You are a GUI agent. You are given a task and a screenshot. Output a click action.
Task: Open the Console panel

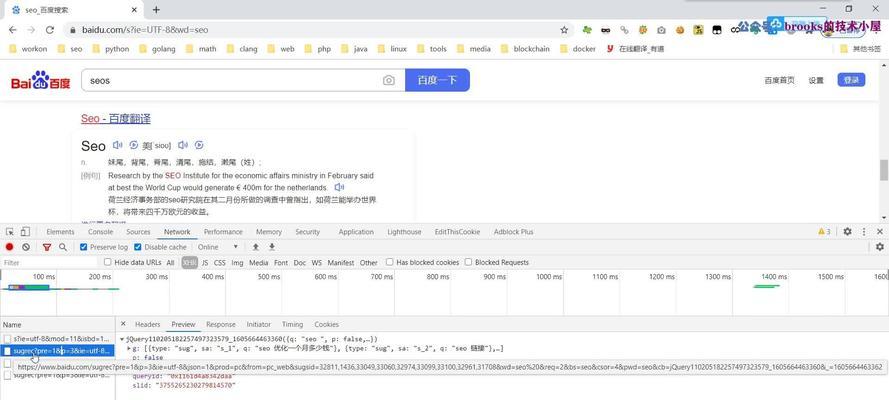[100, 232]
